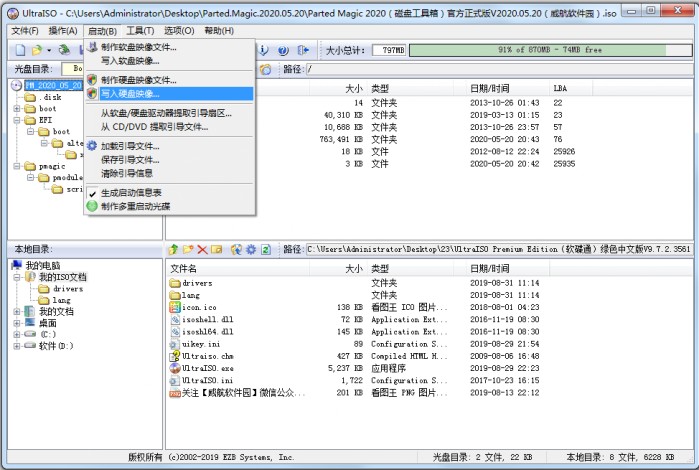The image size is (699, 470).
Task: Expand the 我的文档 tree node
Action: tap(17, 311)
